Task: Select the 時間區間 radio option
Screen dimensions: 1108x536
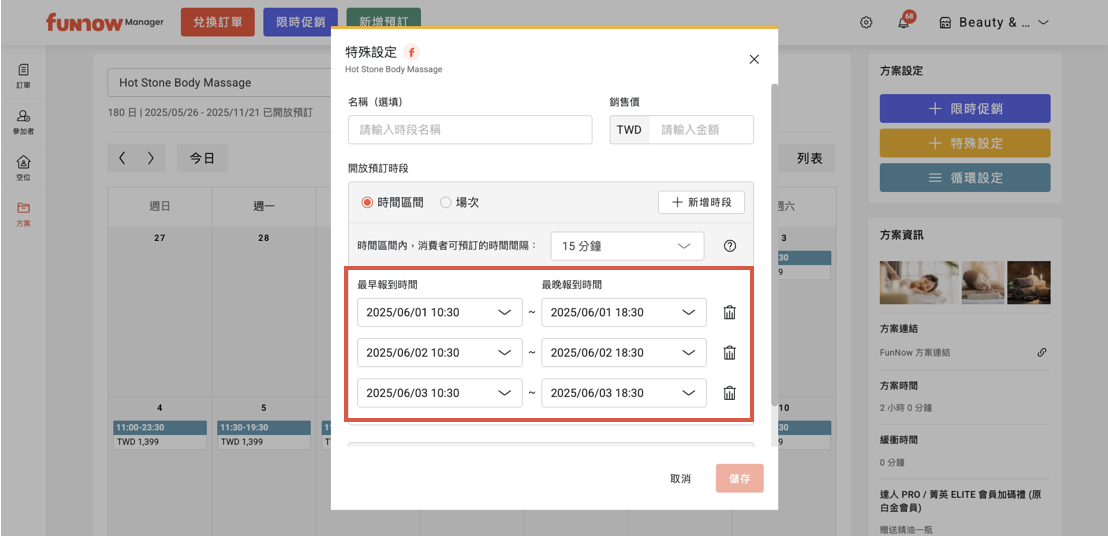Action: point(367,202)
